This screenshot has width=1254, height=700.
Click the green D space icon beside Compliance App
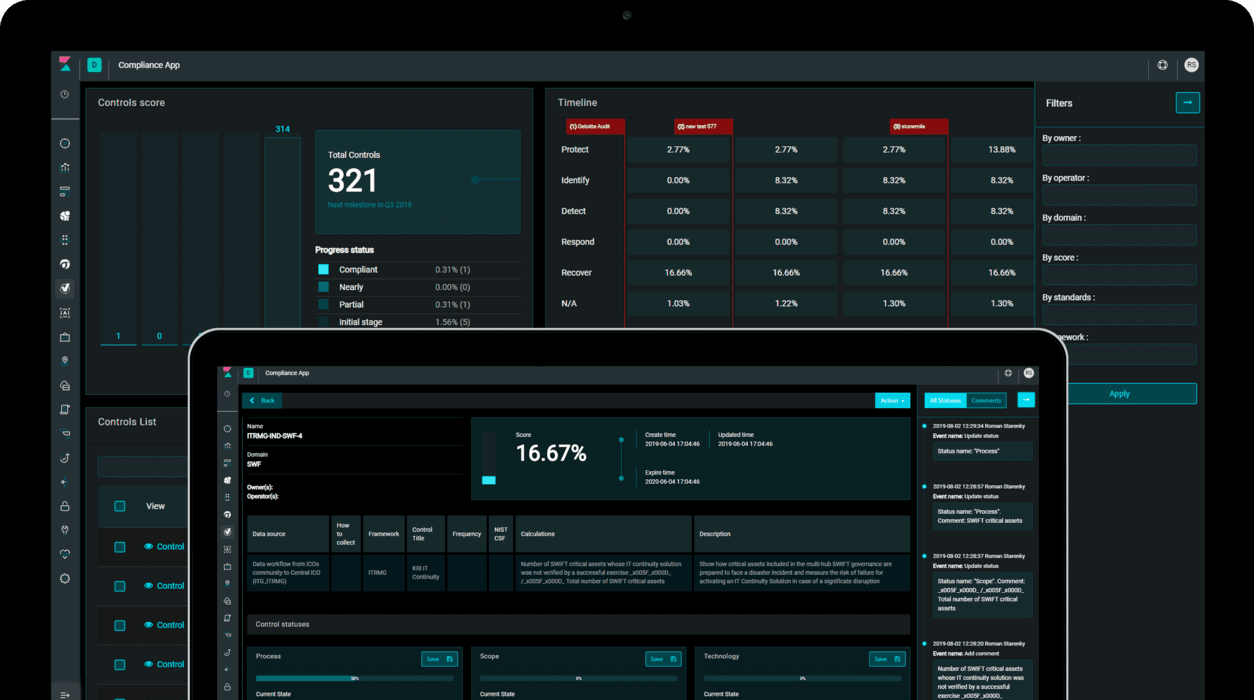click(x=94, y=65)
